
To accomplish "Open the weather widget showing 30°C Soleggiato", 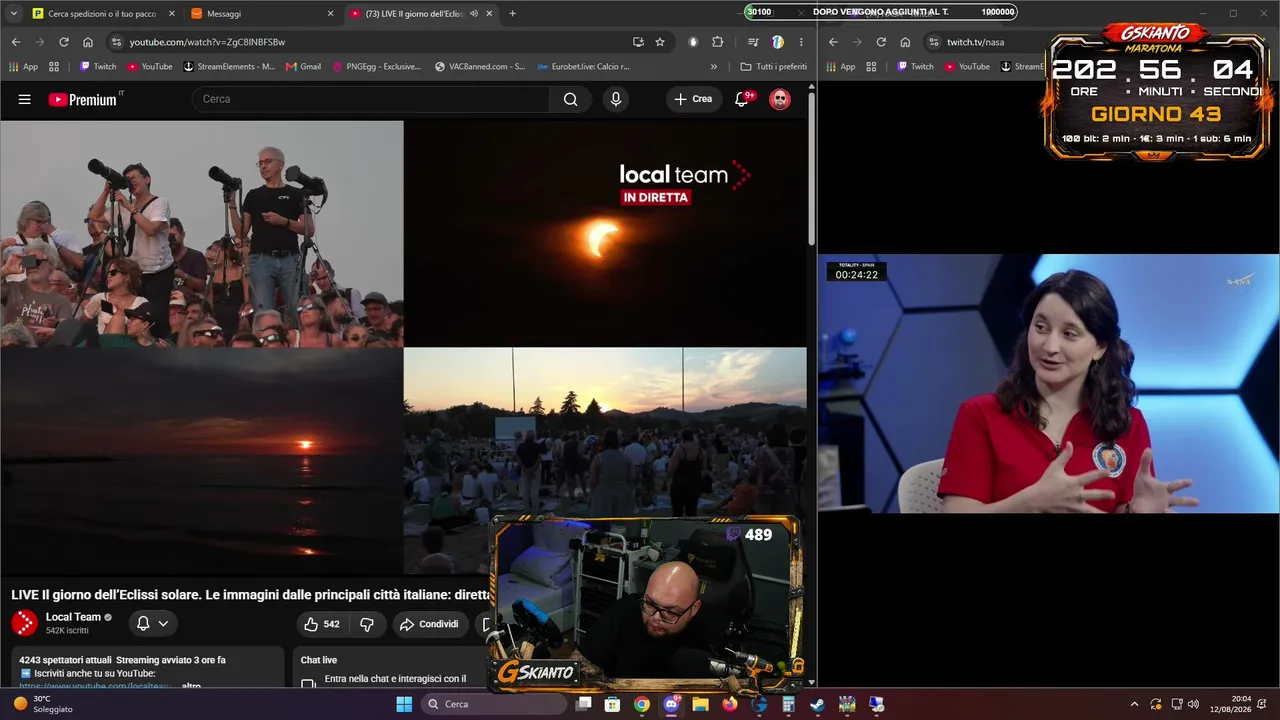I will tap(42, 704).
